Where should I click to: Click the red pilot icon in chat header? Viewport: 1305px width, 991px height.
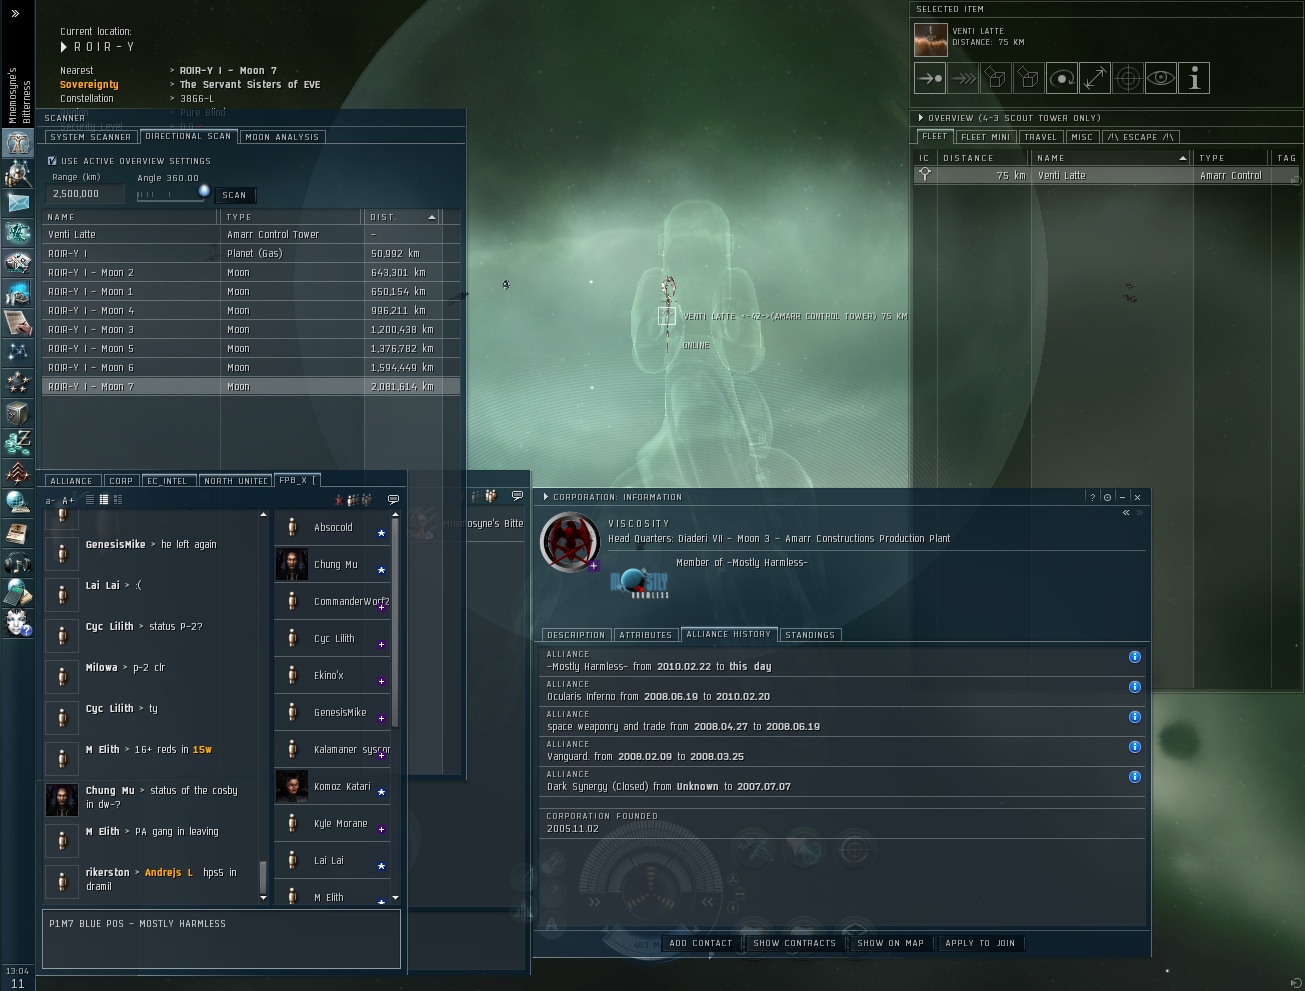click(x=339, y=500)
